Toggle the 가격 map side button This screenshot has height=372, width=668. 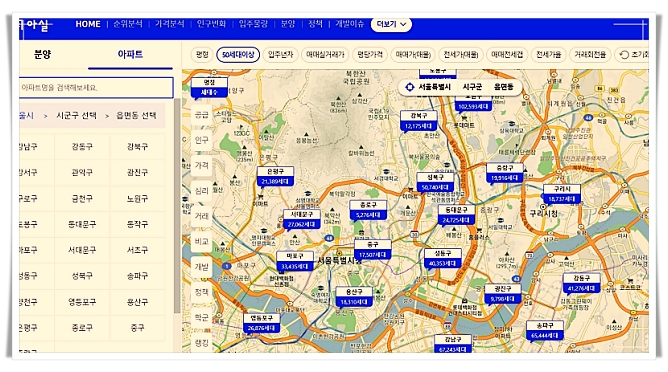(x=202, y=165)
